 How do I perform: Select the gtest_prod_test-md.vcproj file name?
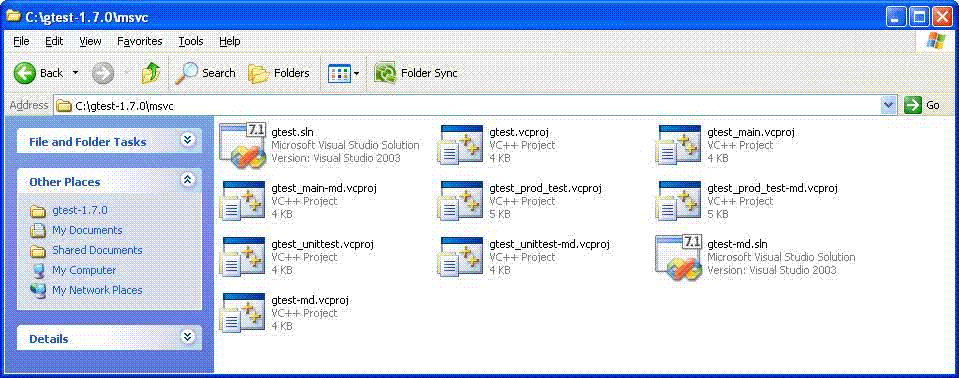[772, 188]
